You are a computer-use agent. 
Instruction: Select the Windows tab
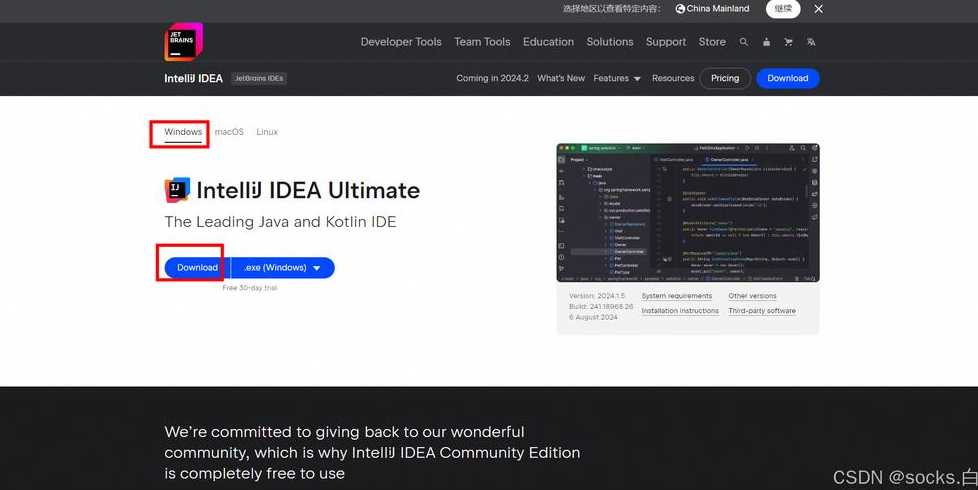[x=183, y=132]
